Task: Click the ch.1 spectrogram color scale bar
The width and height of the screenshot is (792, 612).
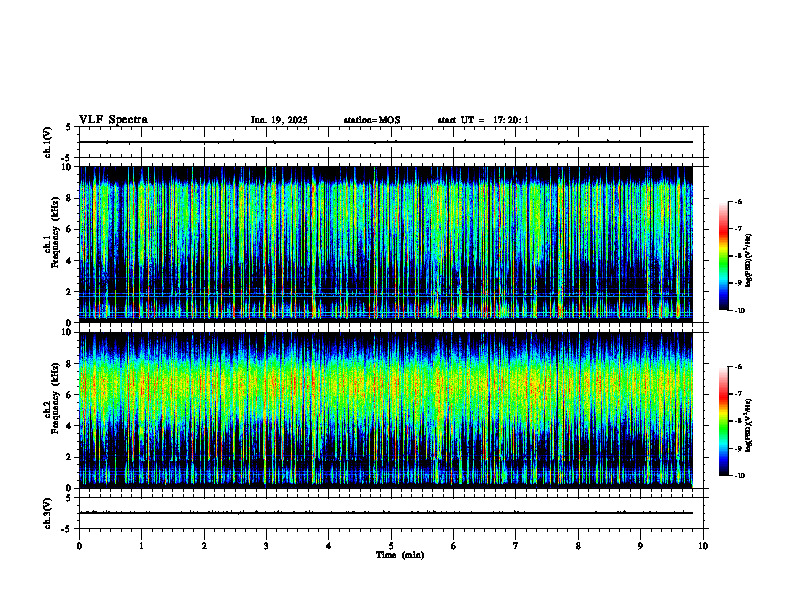Action: coord(723,256)
